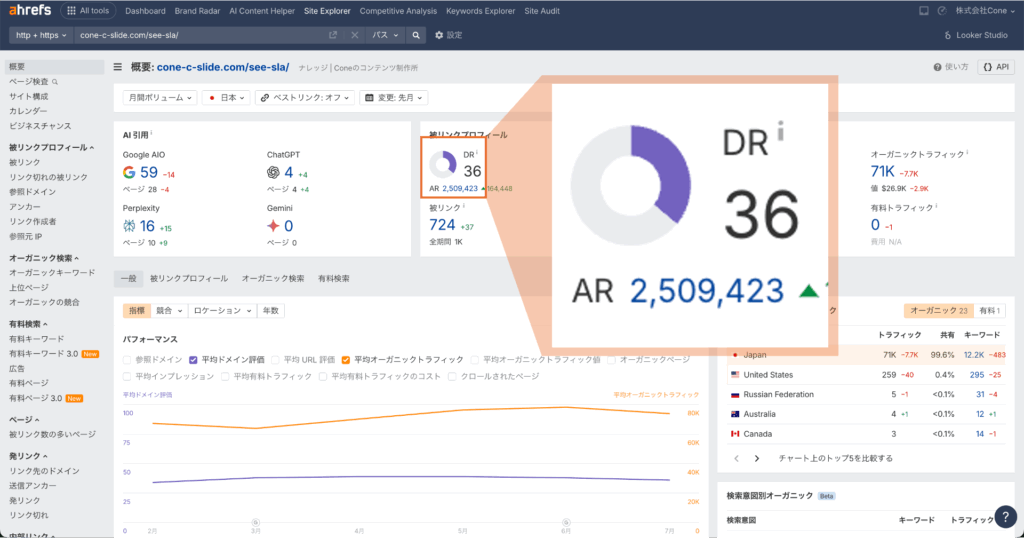
Task: Click info icon beside オーガニックトラフィック
Action: click(967, 152)
